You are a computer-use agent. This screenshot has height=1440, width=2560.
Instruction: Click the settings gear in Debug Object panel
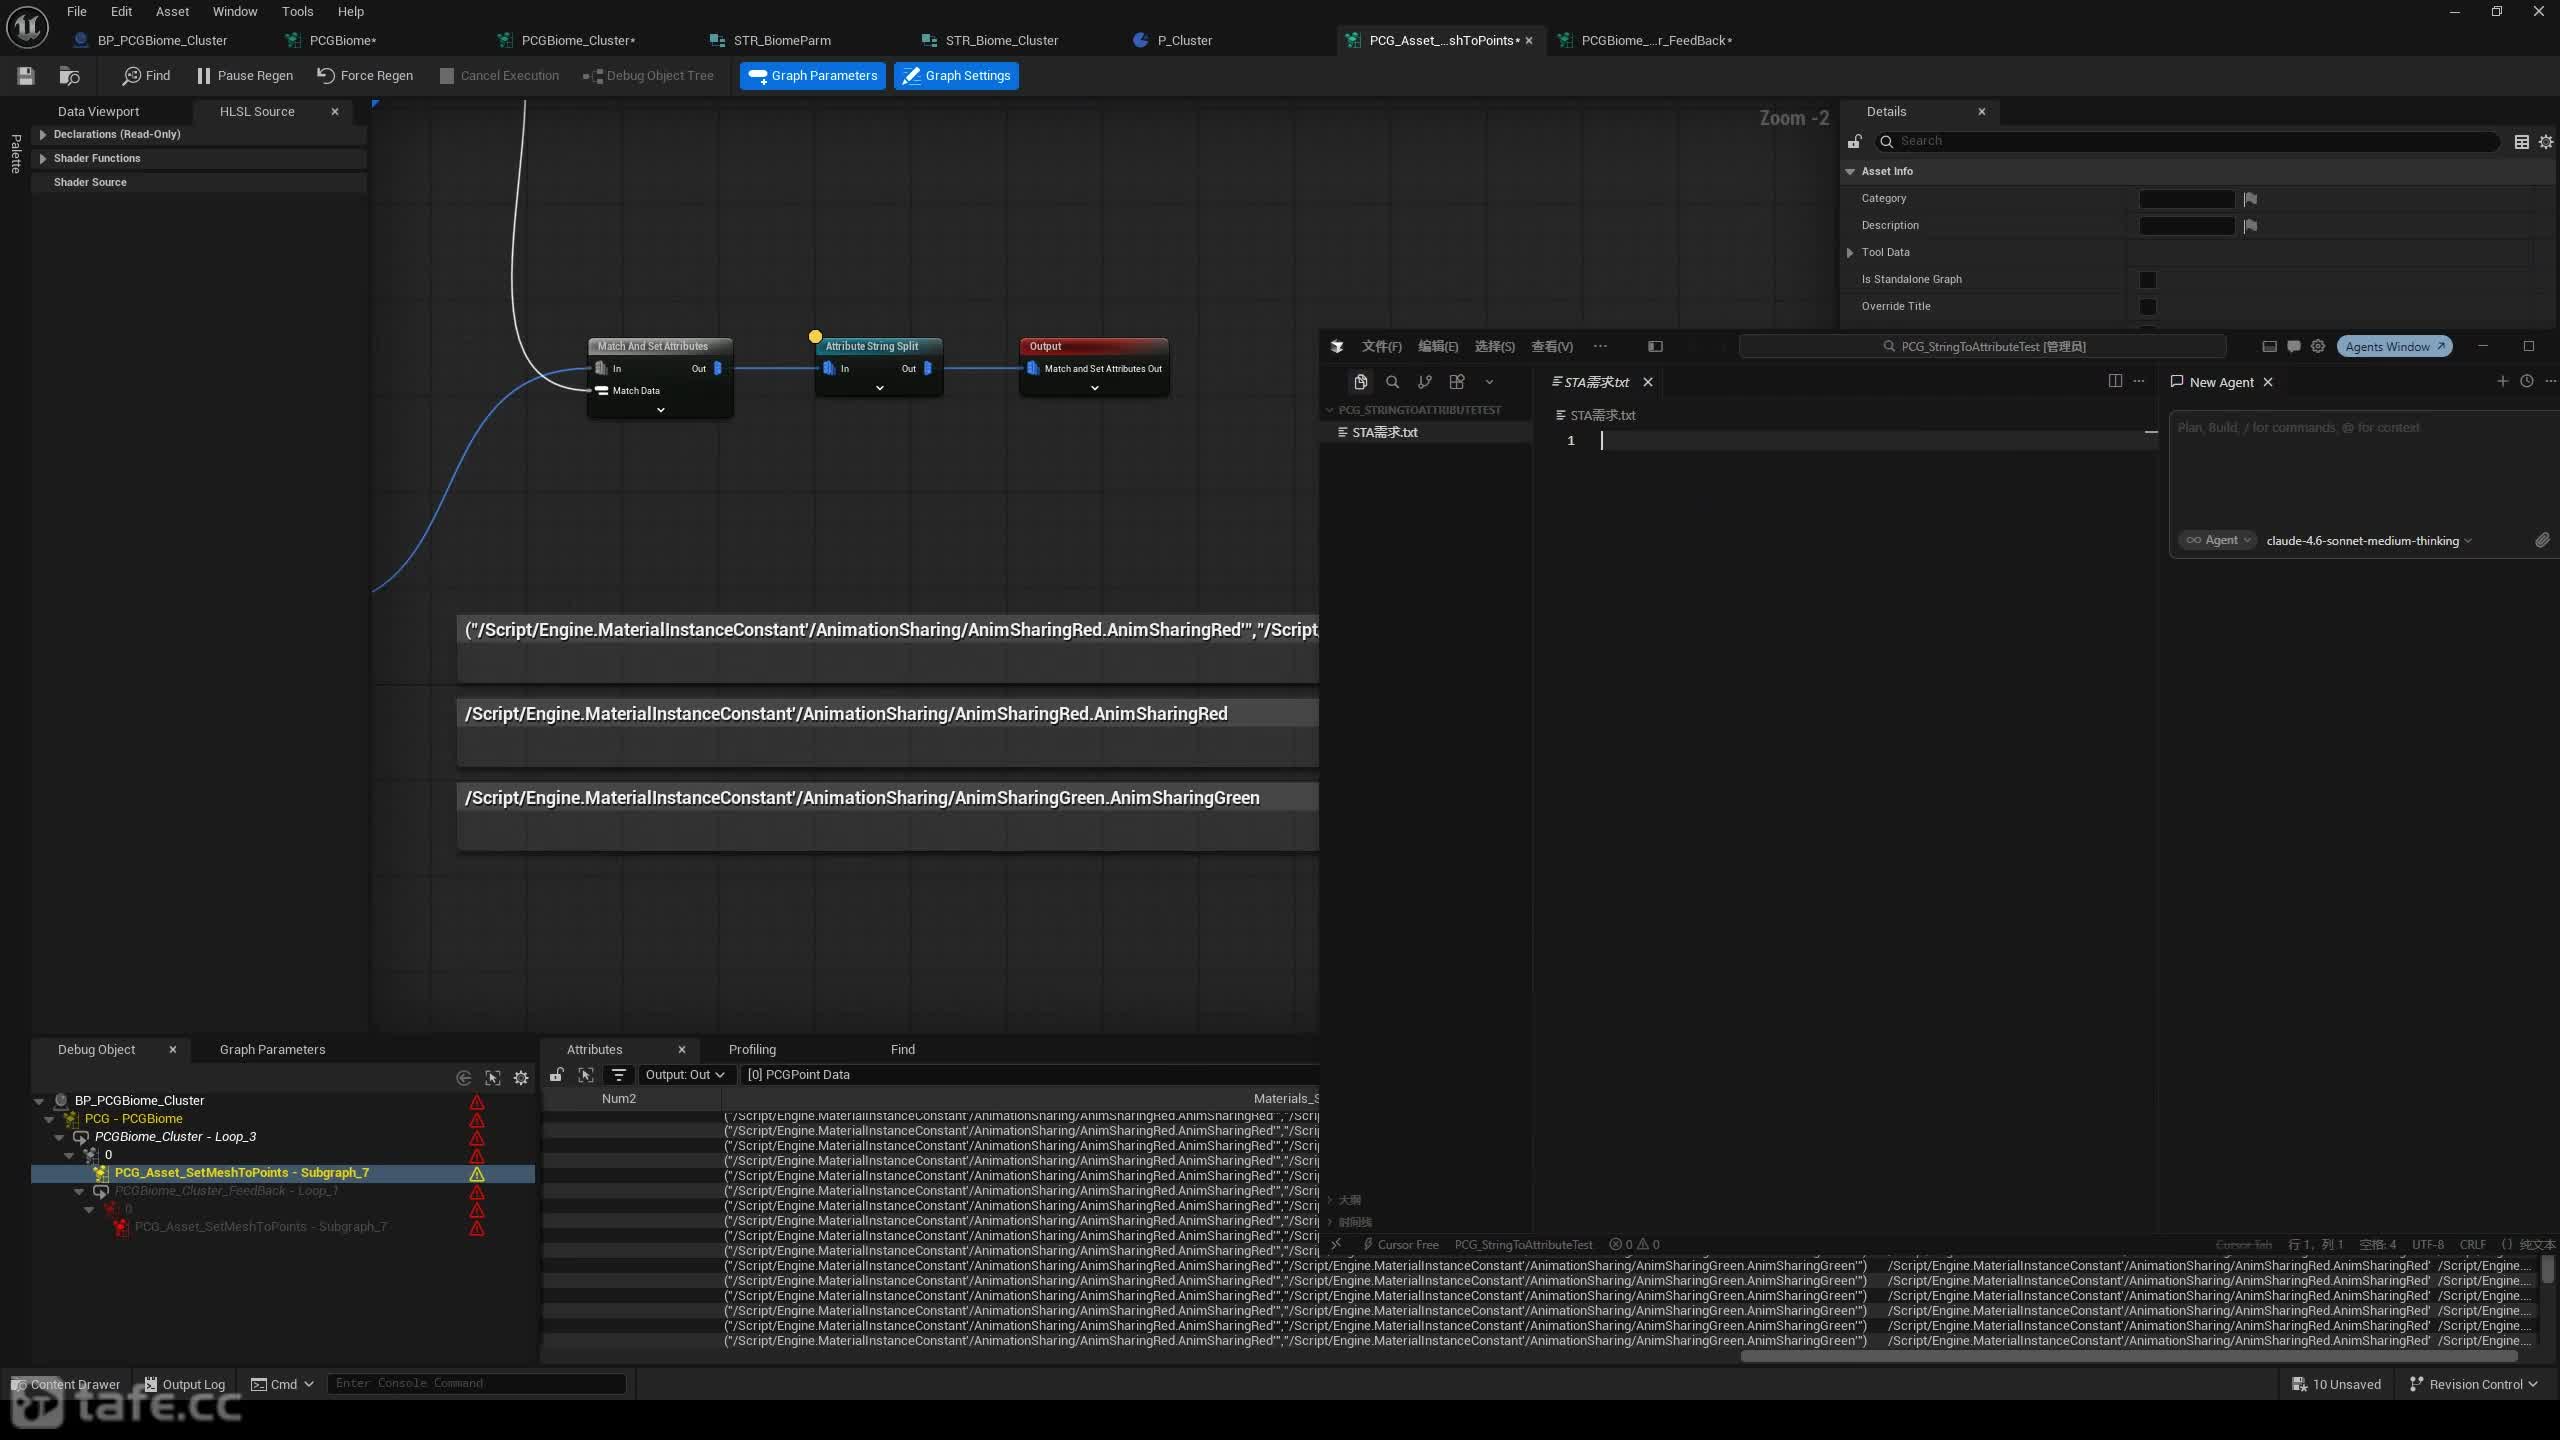(521, 1078)
